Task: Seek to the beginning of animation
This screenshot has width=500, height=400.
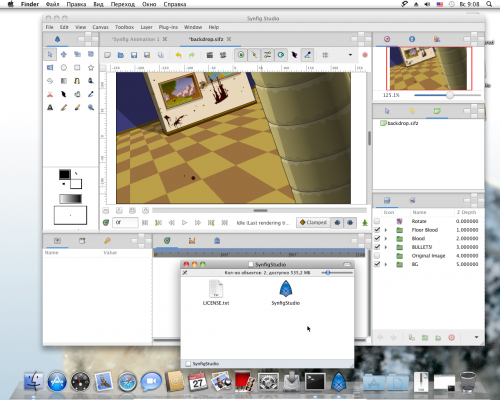Action: click(x=145, y=223)
